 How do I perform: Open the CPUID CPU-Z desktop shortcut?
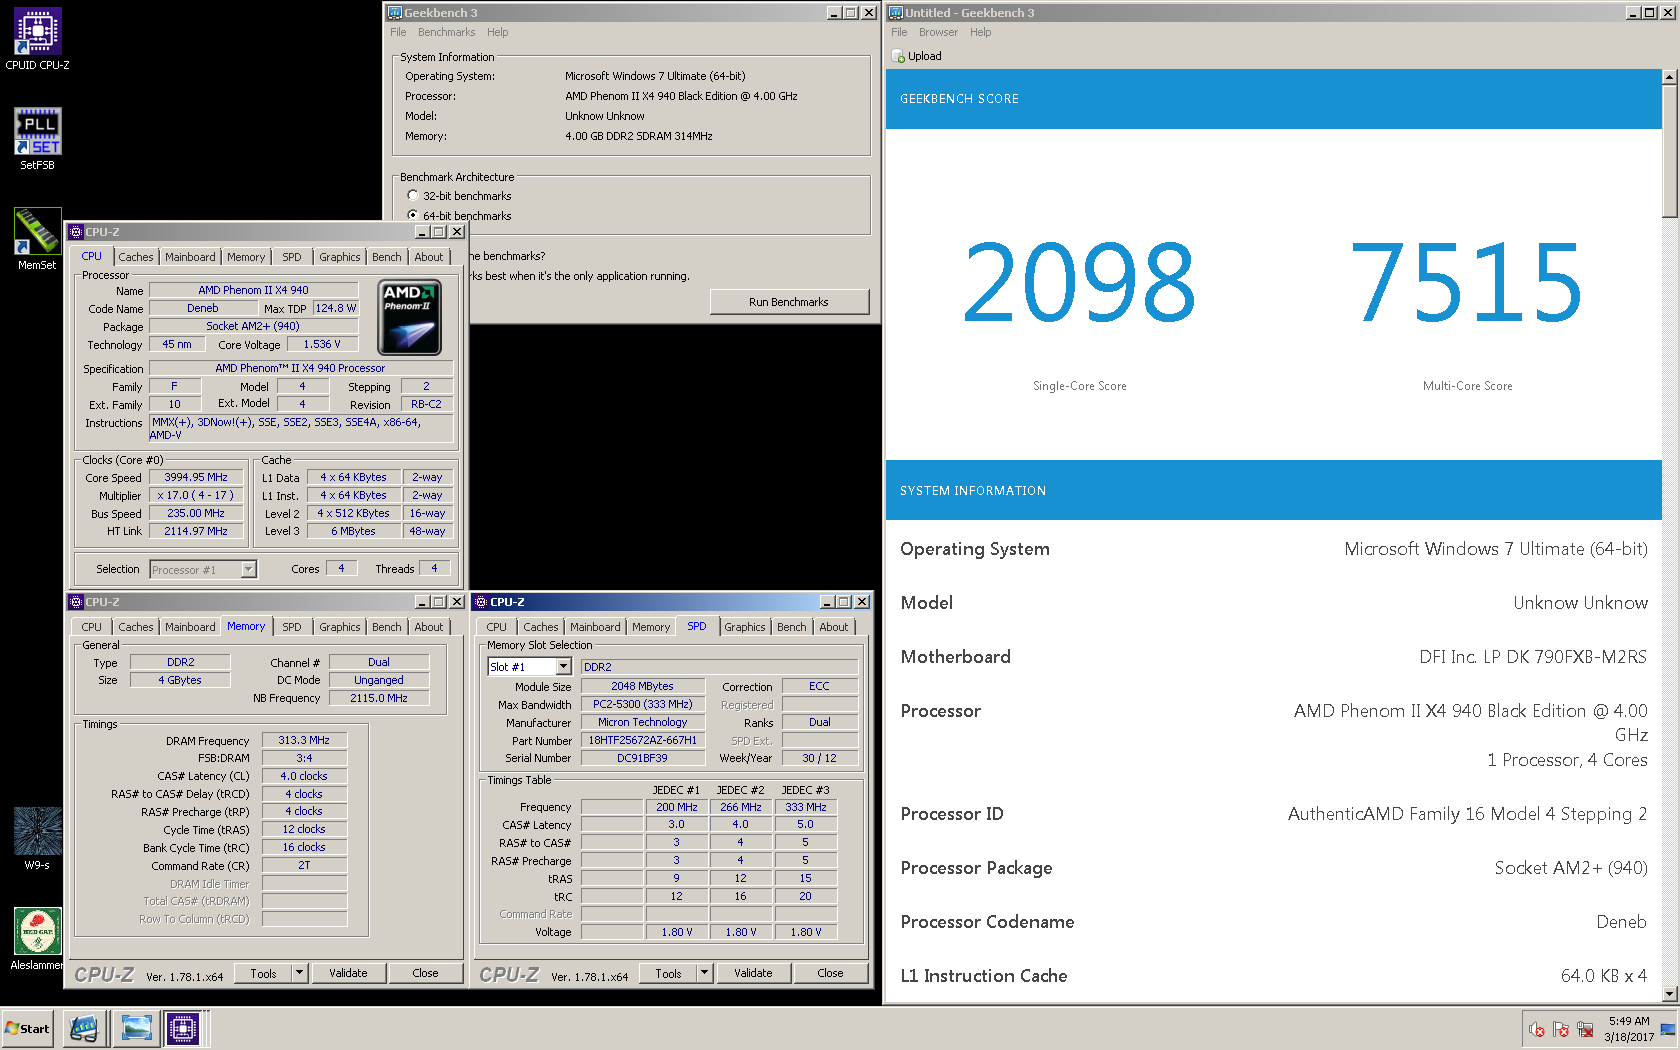coord(38,40)
